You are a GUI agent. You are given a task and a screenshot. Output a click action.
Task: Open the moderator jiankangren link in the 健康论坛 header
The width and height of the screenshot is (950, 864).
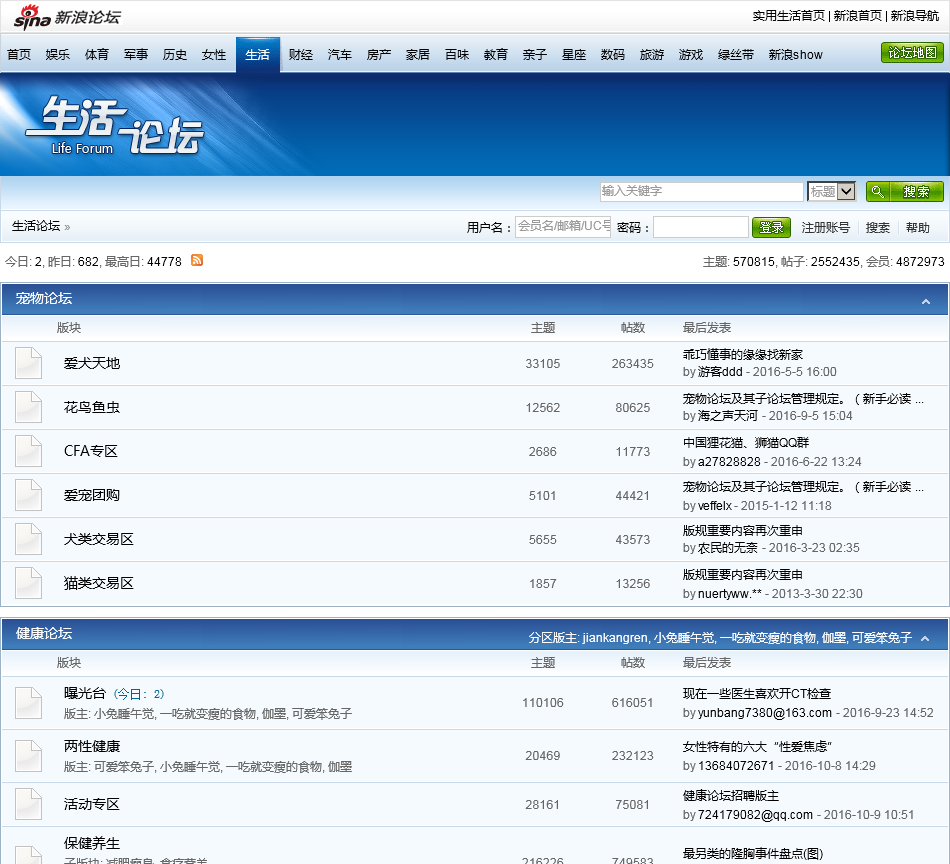(x=615, y=637)
